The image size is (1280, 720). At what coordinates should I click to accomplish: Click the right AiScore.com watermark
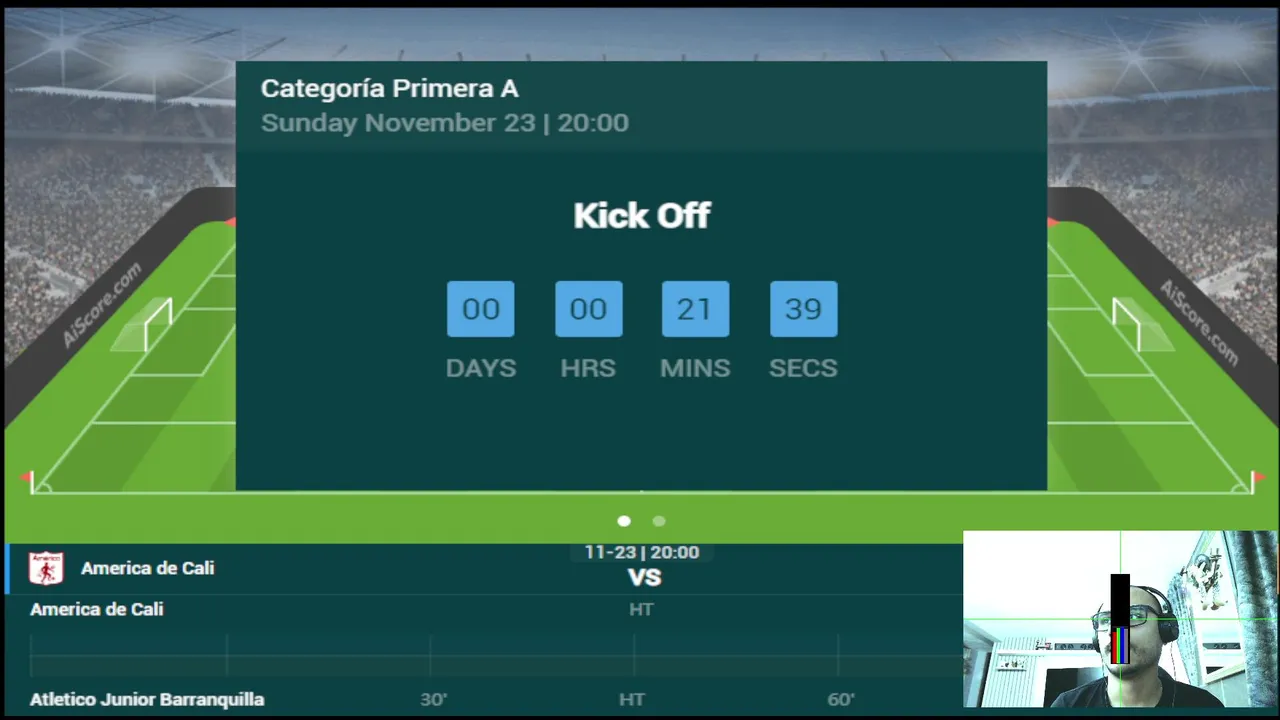pyautogui.click(x=1198, y=322)
